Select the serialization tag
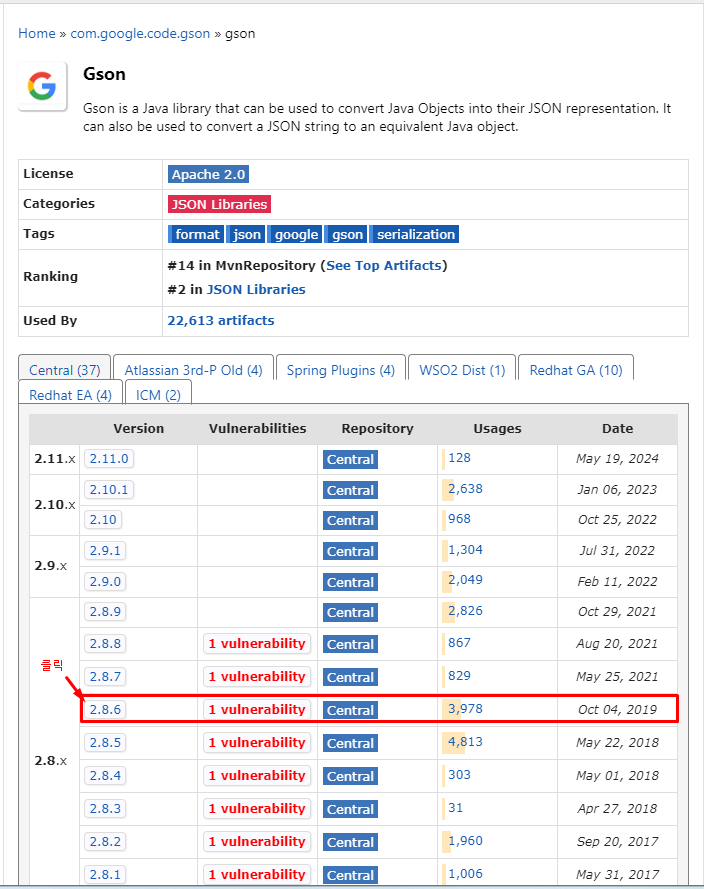This screenshot has width=704, height=889. click(x=415, y=234)
